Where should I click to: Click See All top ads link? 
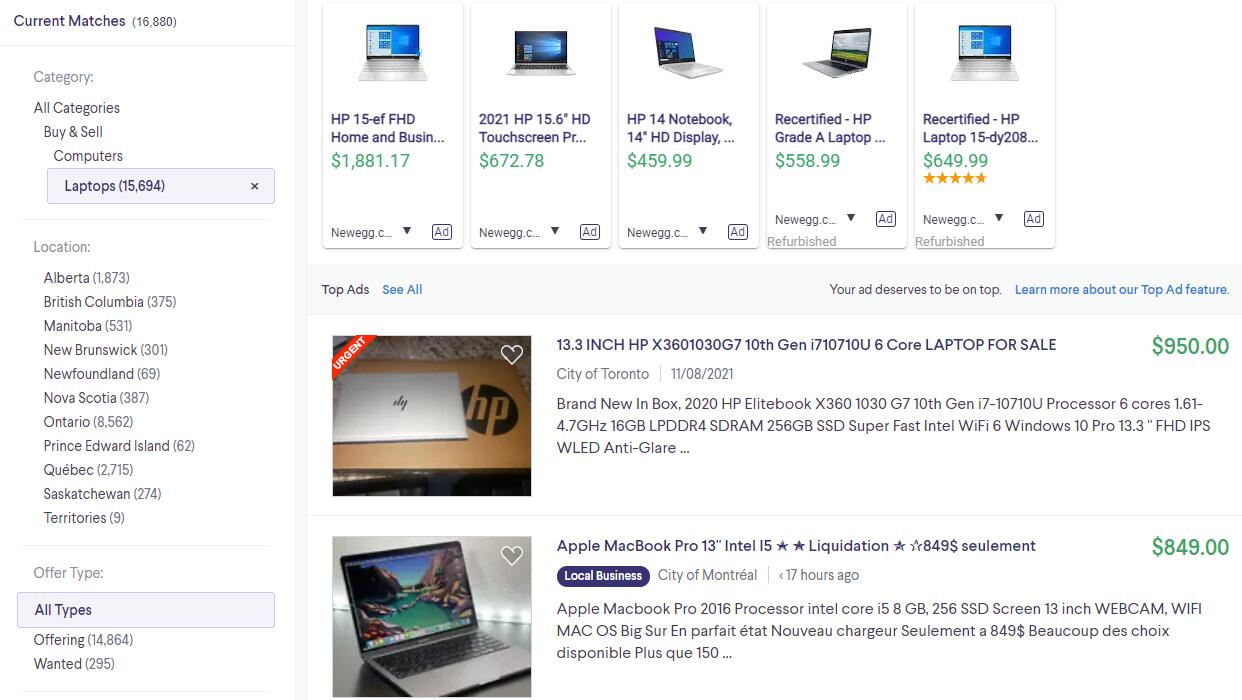click(x=402, y=290)
